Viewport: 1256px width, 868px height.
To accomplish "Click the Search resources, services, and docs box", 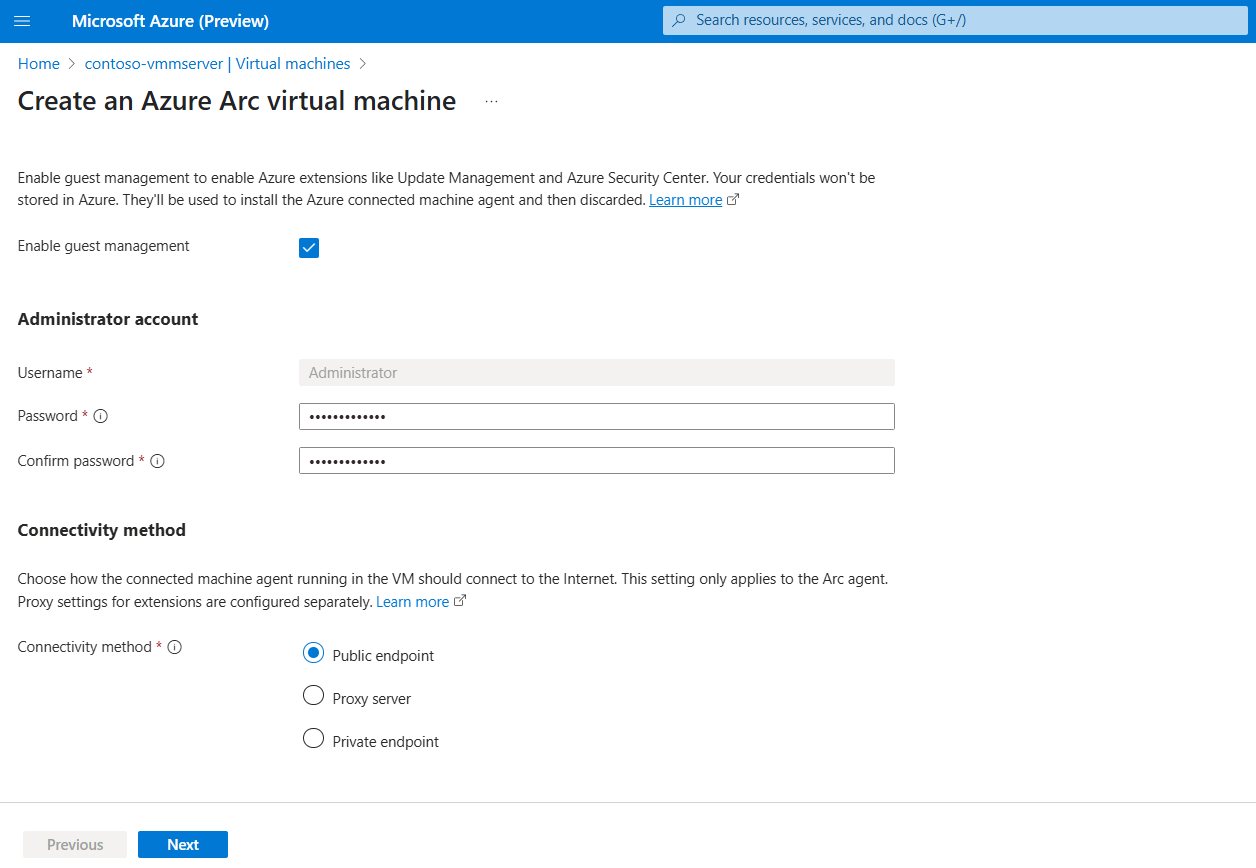I will (955, 20).
